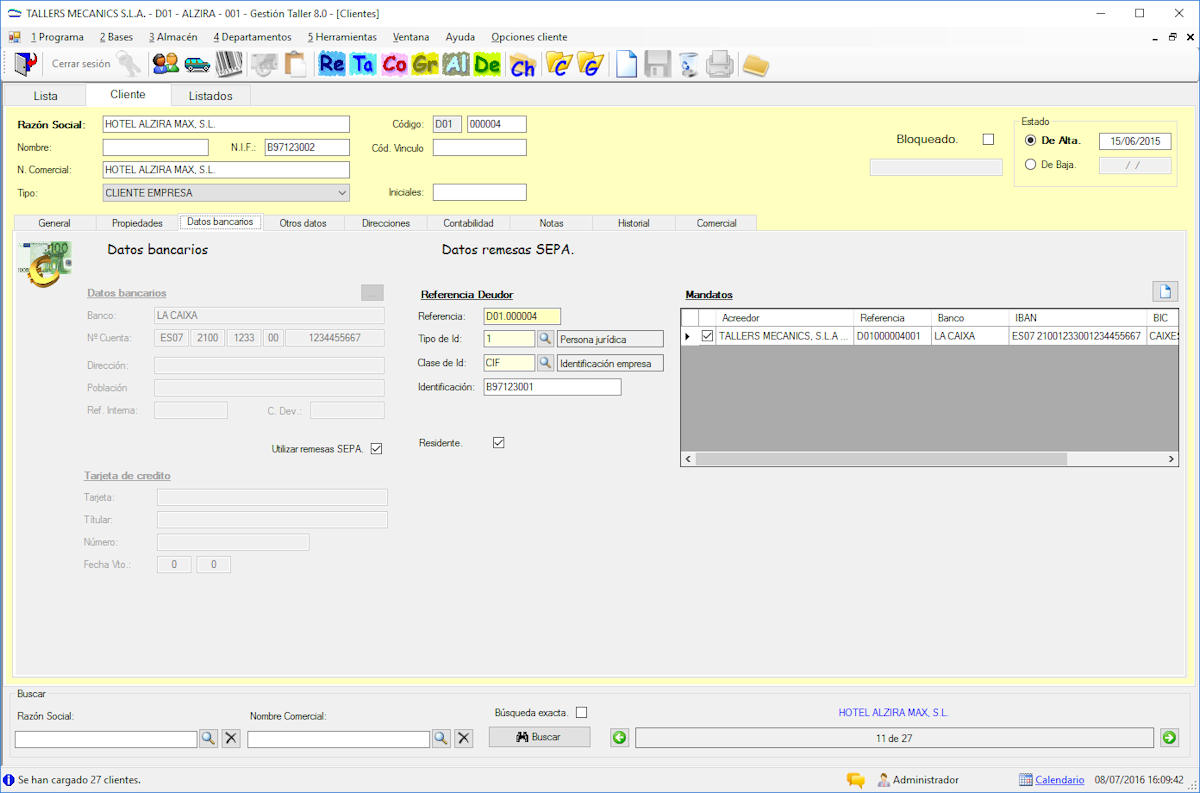Image resolution: width=1200 pixels, height=793 pixels.
Task: Search by Nombre Comercial magnifier icon
Action: 441,738
